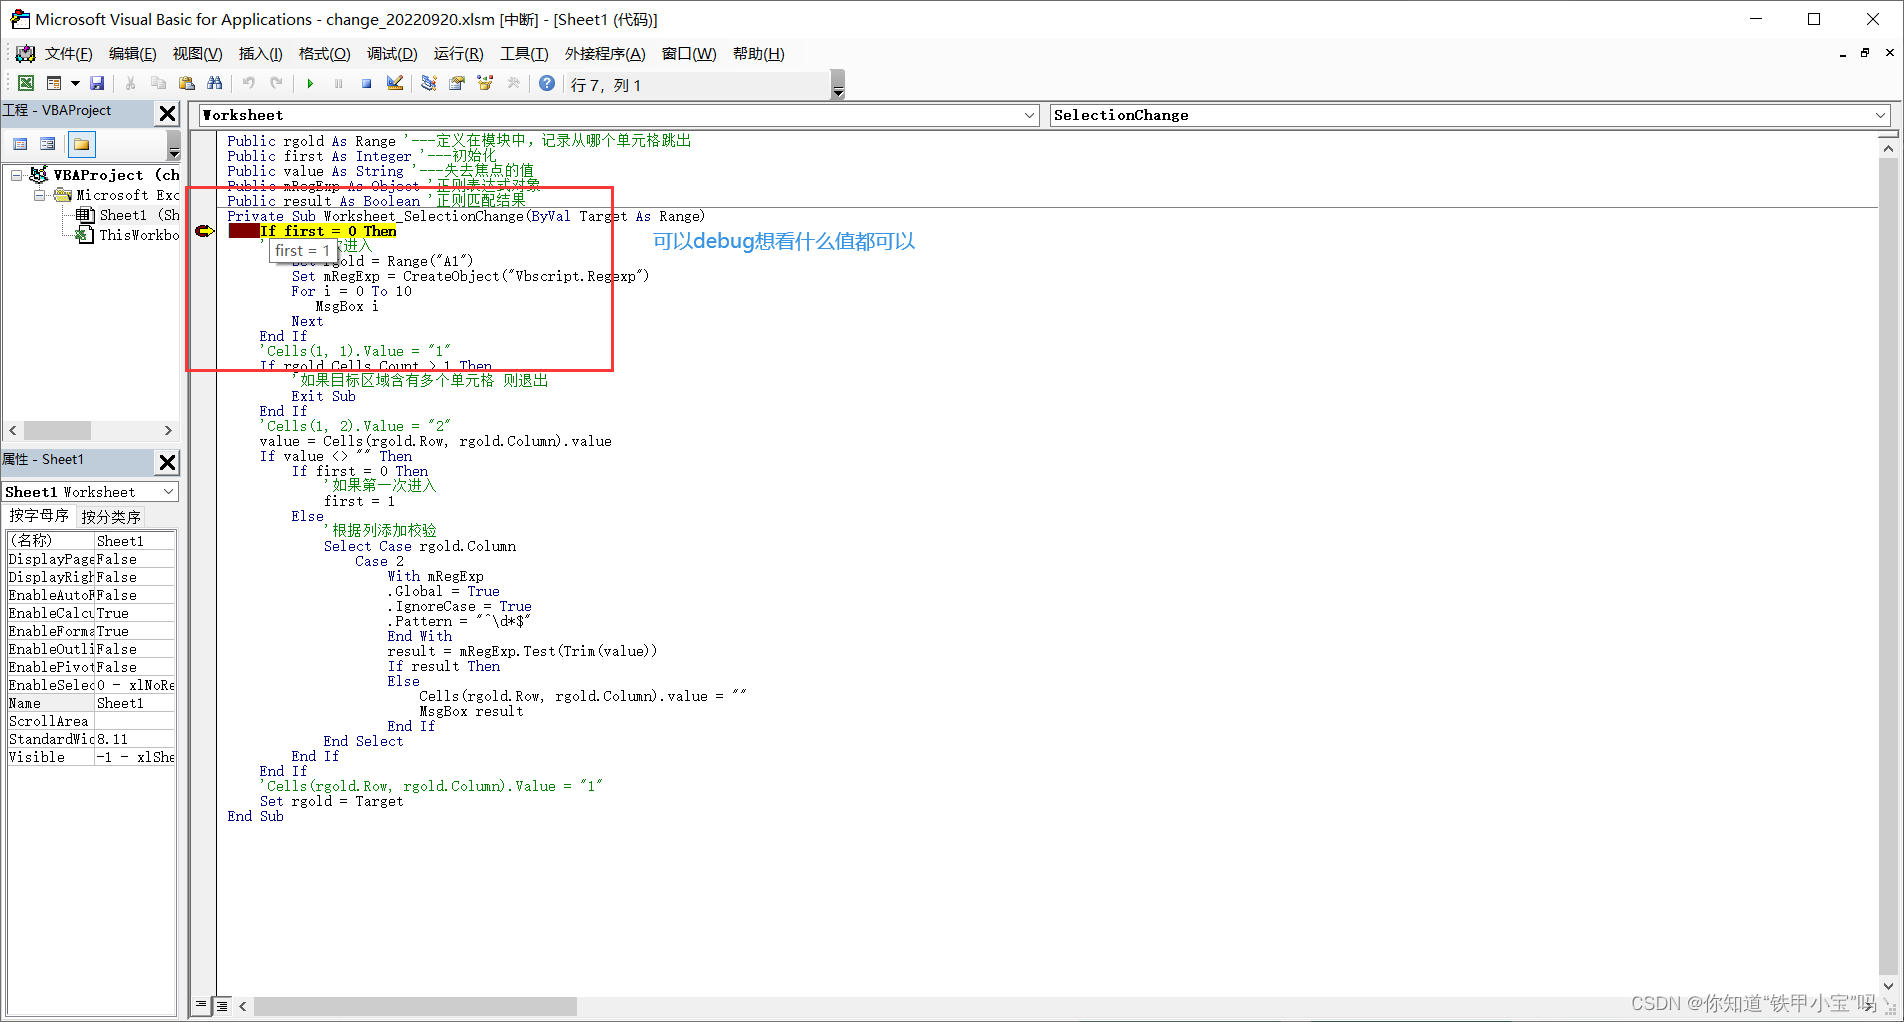Open the 调试(D) menu
This screenshot has height=1022, width=1904.
(392, 54)
